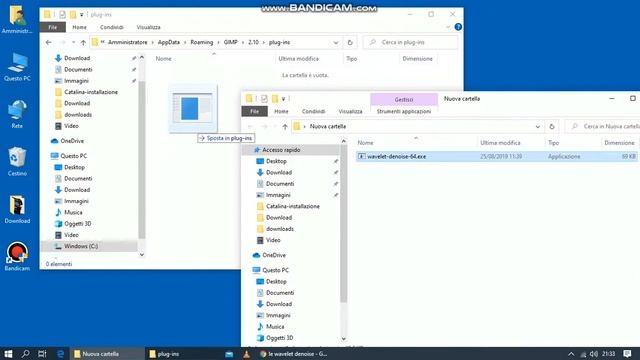The width and height of the screenshot is (640, 360).
Task: Open Mail app from taskbar
Action: [x=229, y=354]
